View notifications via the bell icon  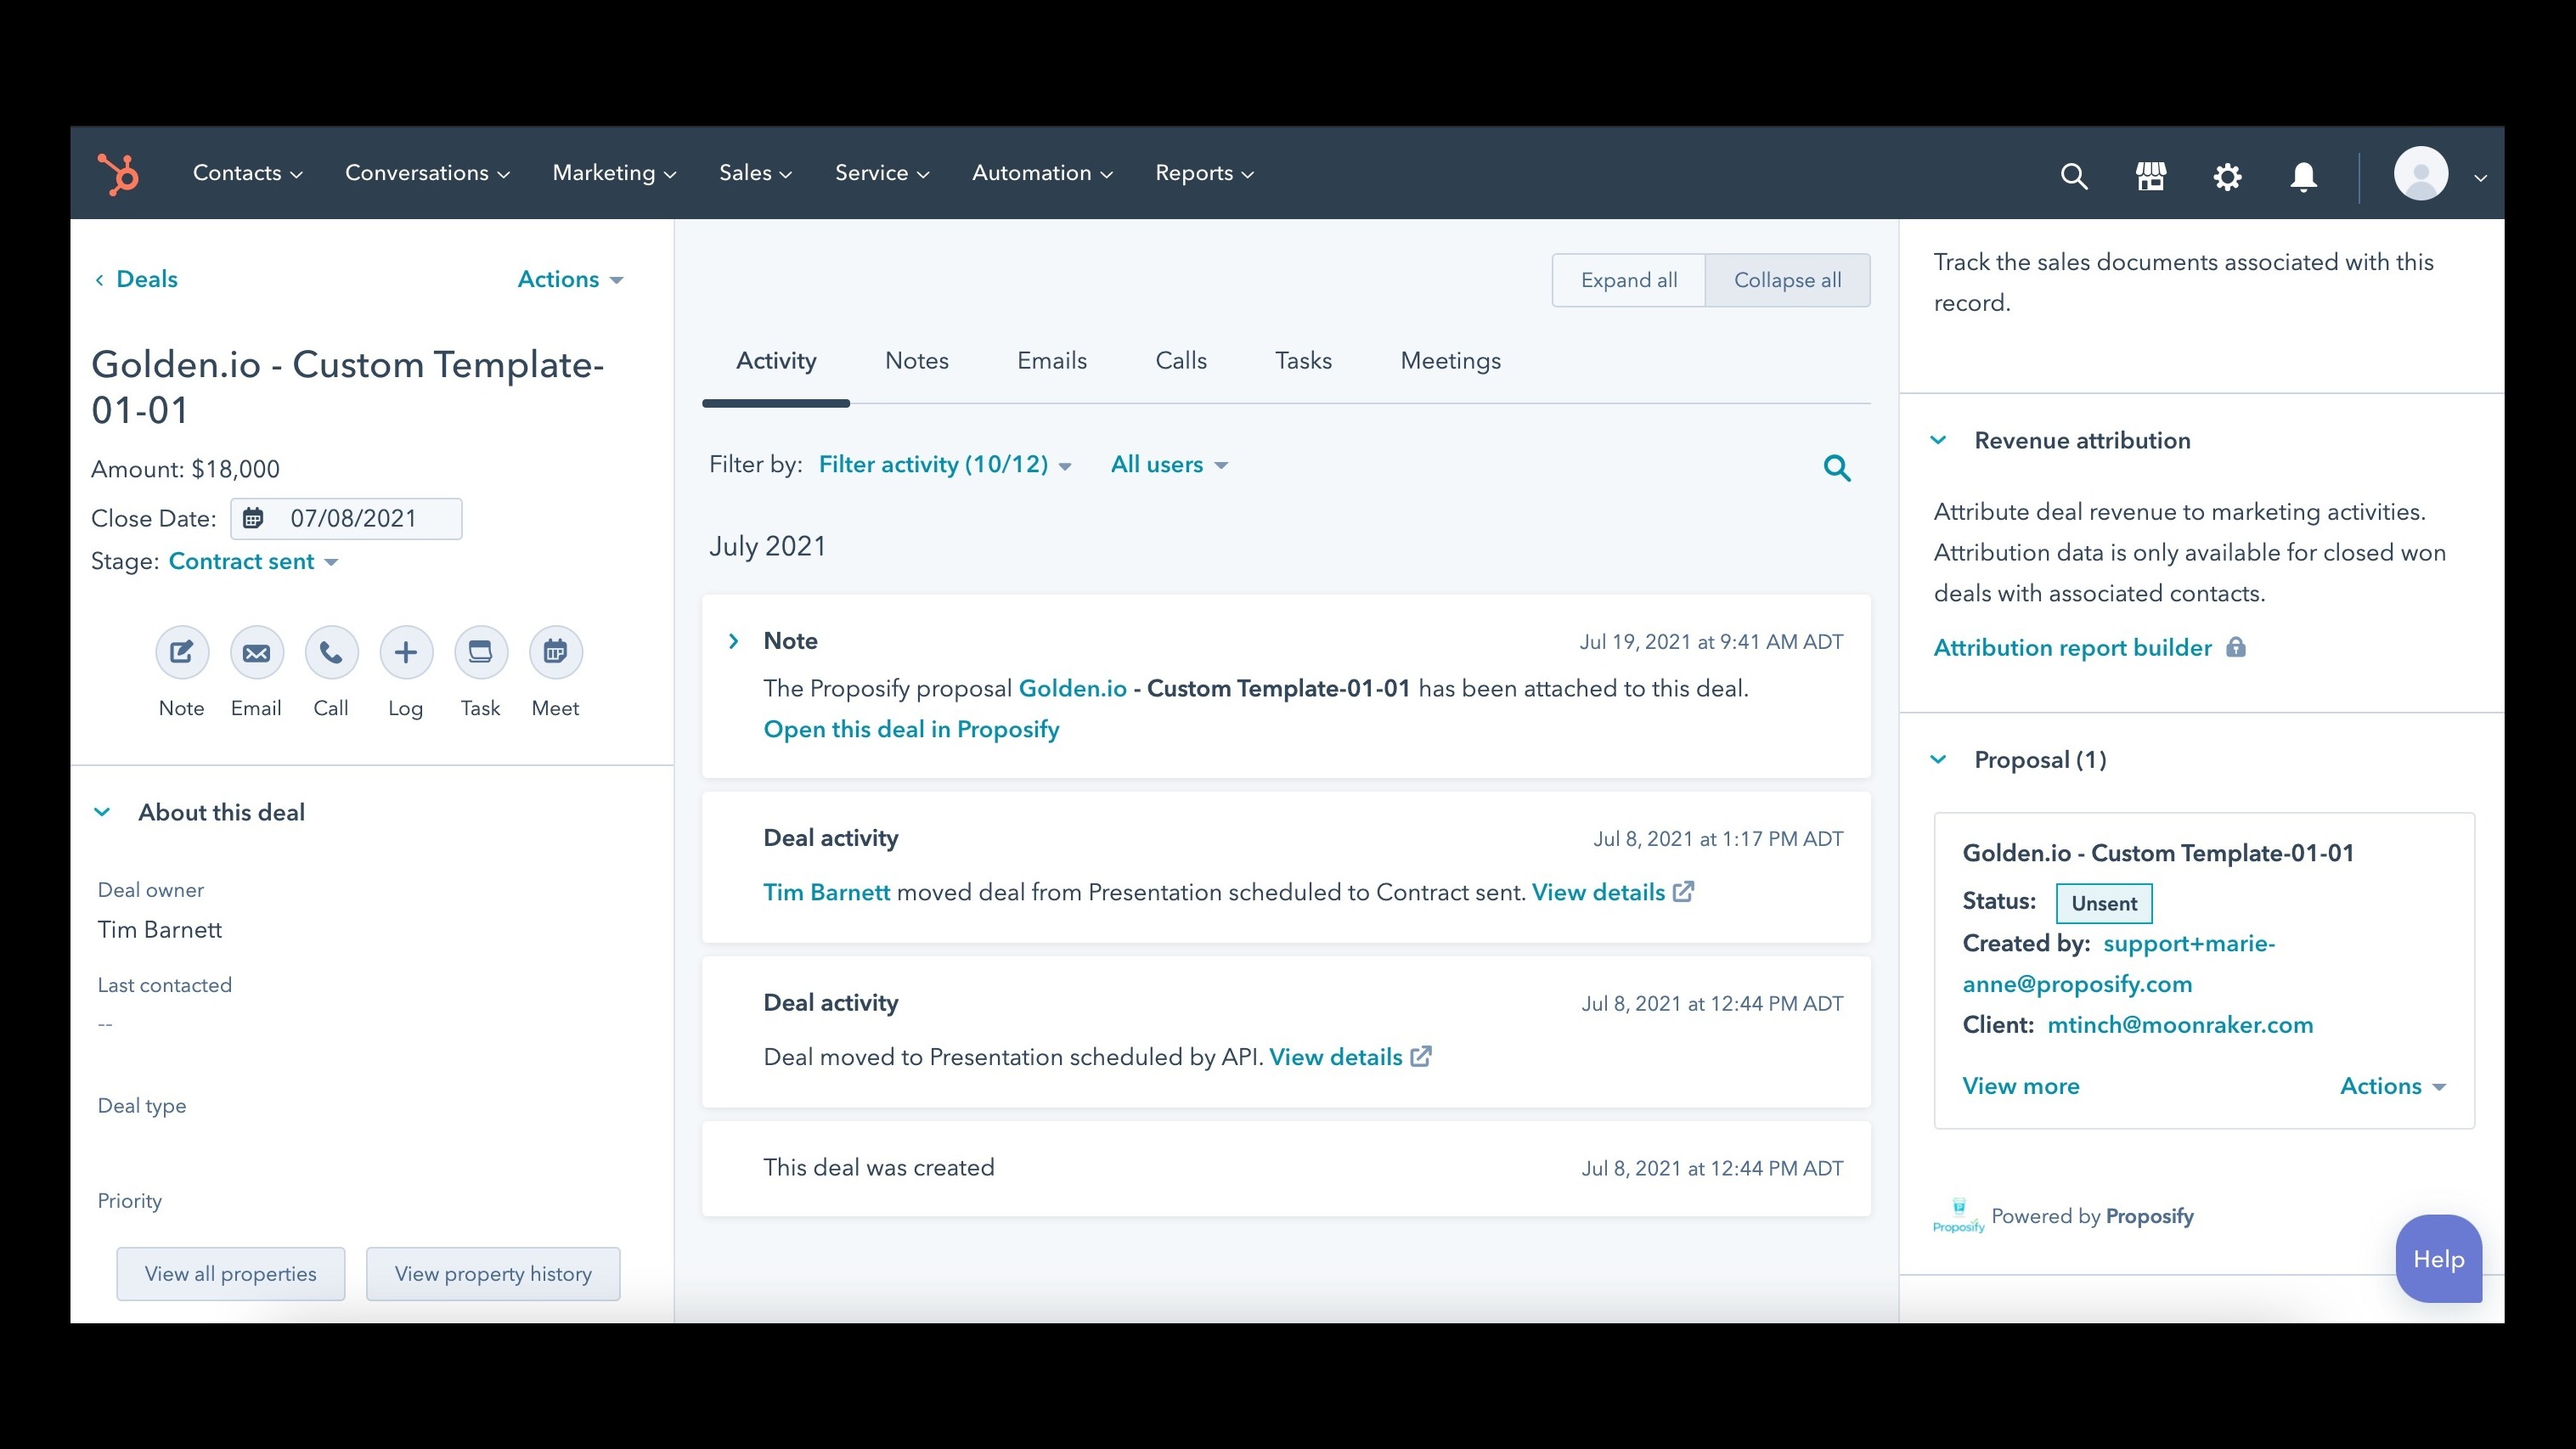(x=2302, y=176)
